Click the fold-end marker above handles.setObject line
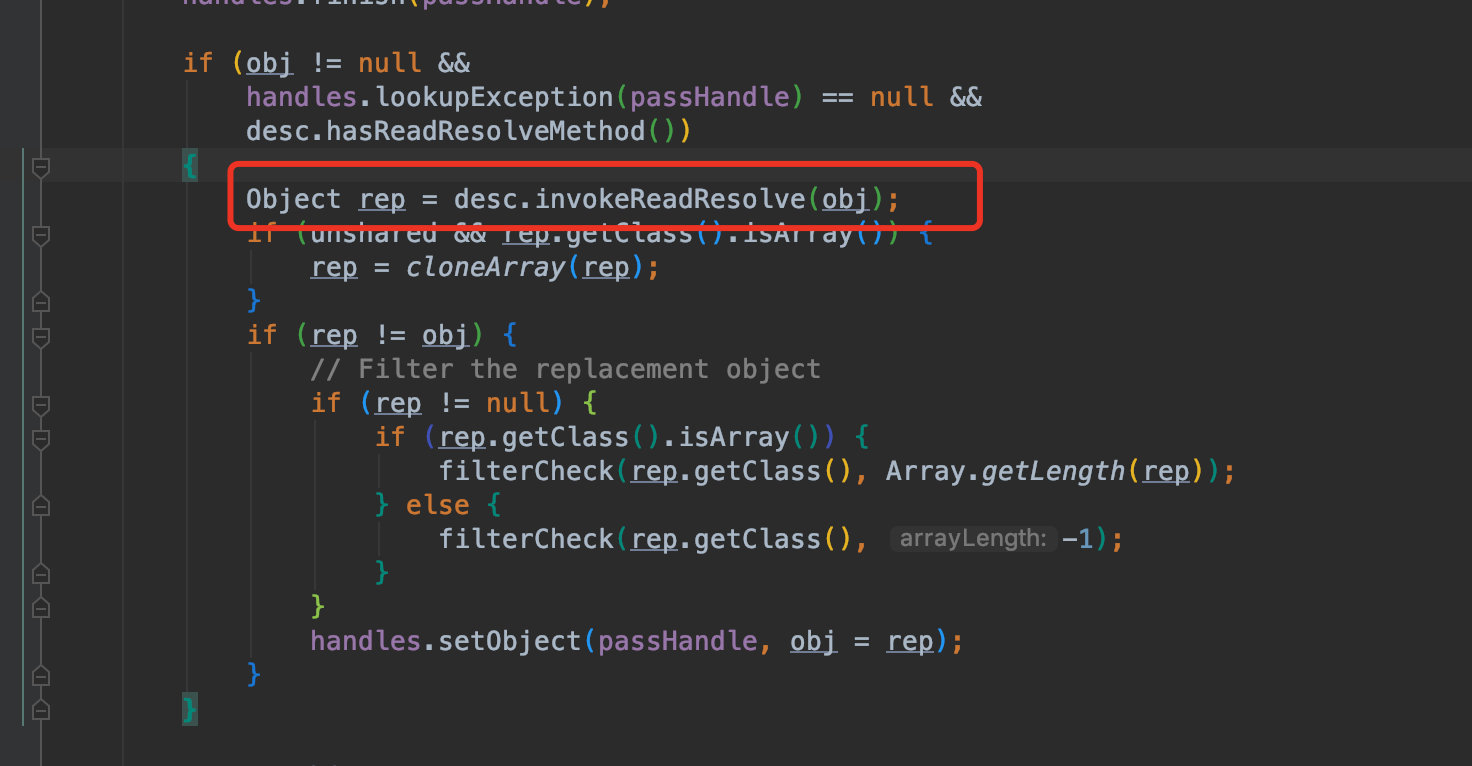The width and height of the screenshot is (1472, 766). click(41, 606)
